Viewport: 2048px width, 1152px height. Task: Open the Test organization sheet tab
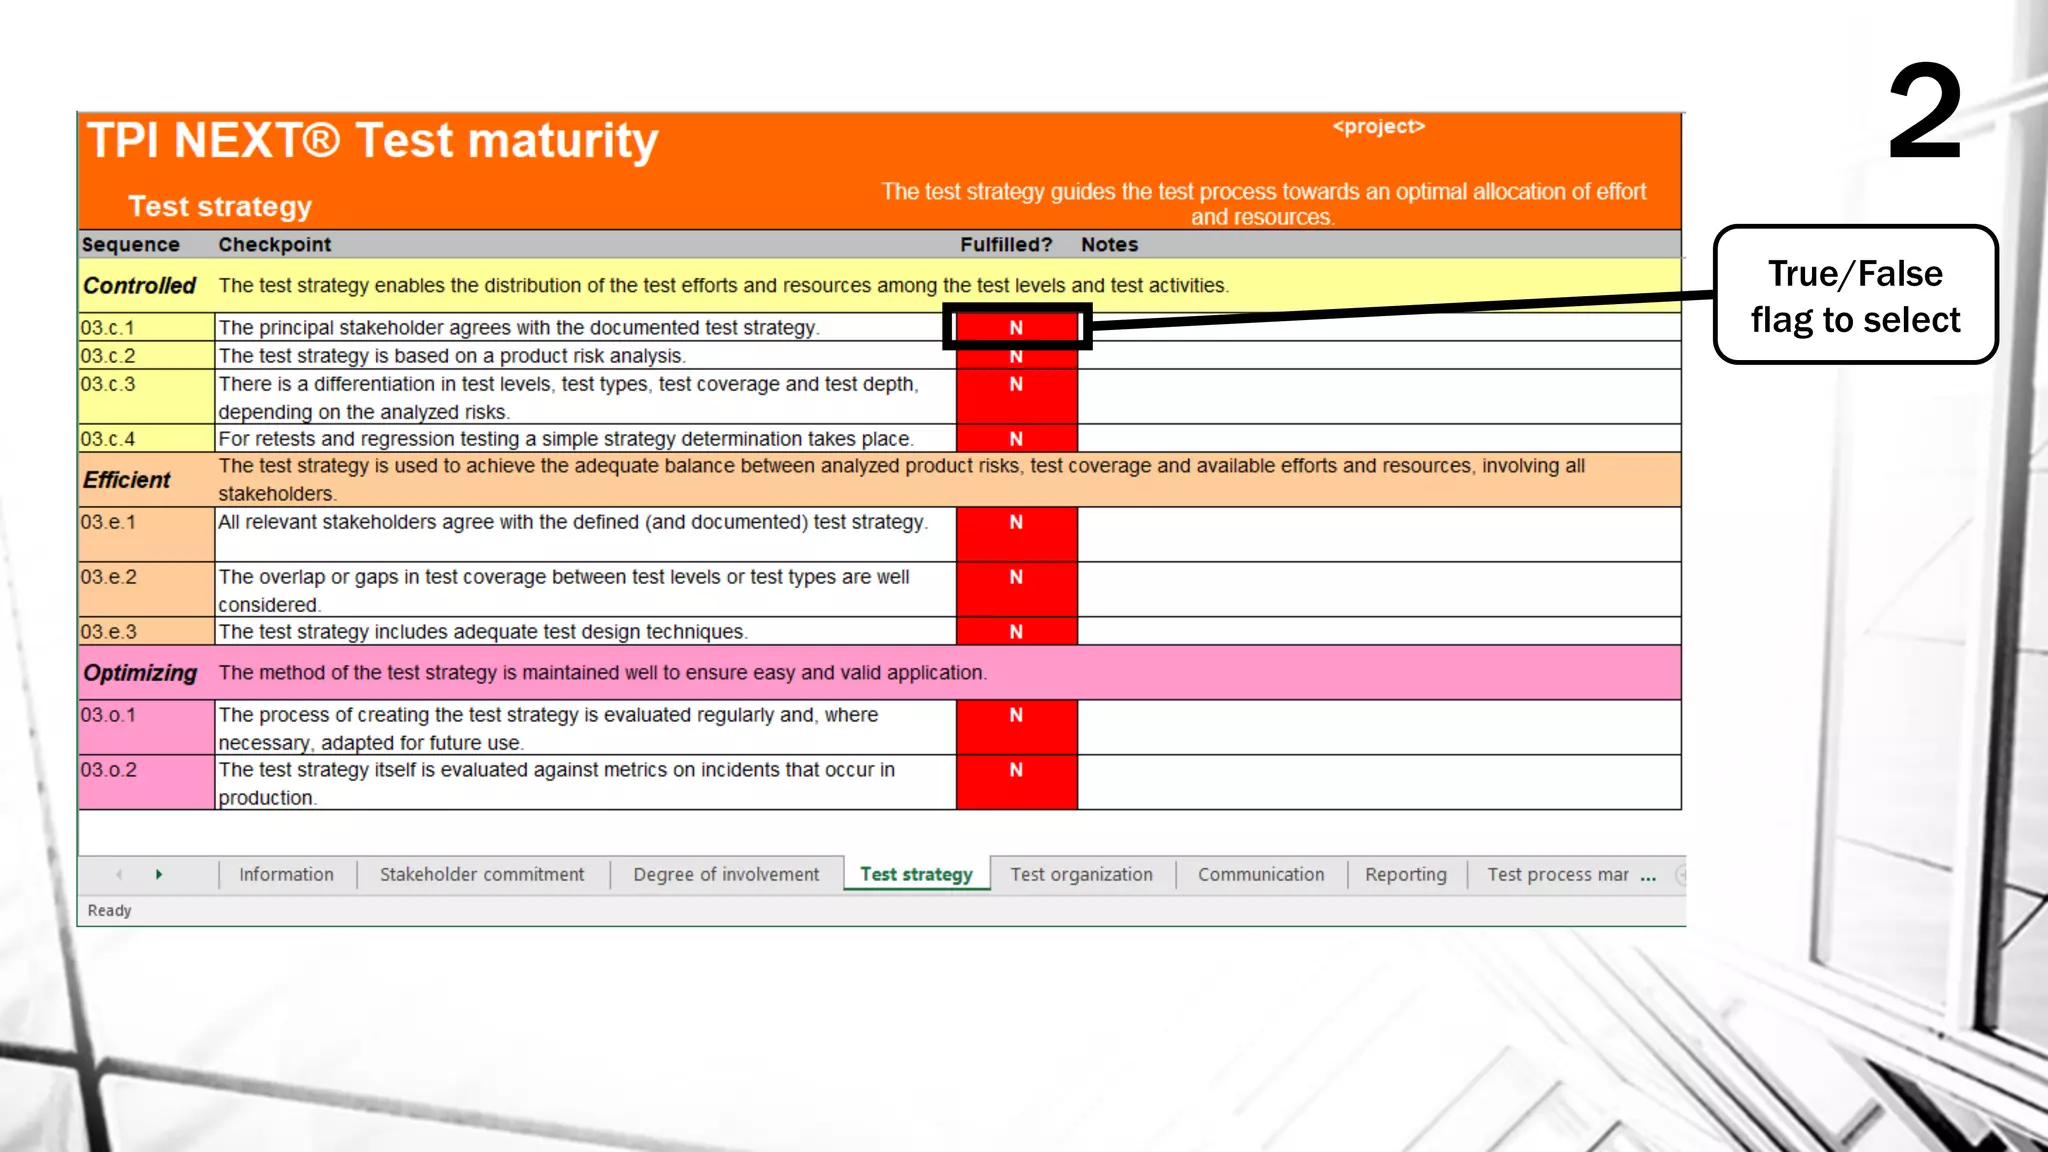(x=1081, y=875)
